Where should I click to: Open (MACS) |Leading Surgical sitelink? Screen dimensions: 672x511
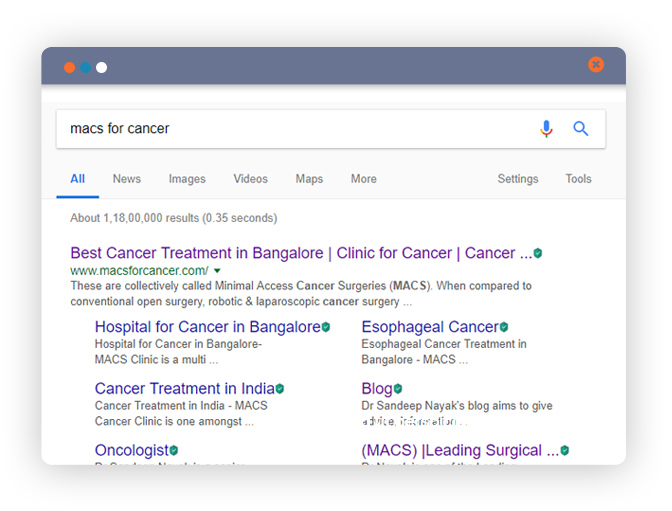coord(460,451)
